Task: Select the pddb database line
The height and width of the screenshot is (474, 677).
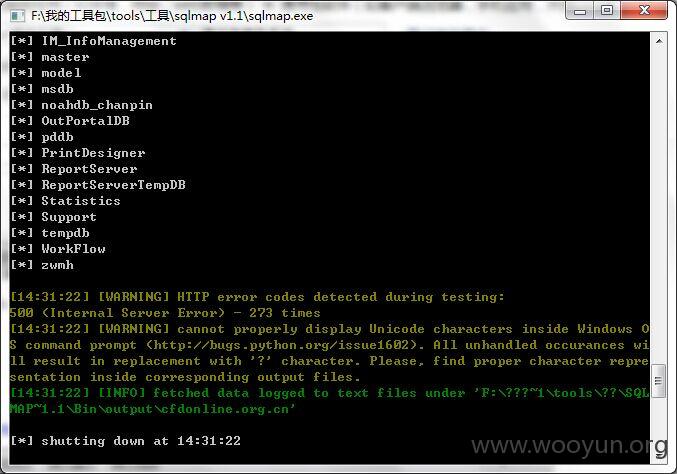Action: coord(42,137)
